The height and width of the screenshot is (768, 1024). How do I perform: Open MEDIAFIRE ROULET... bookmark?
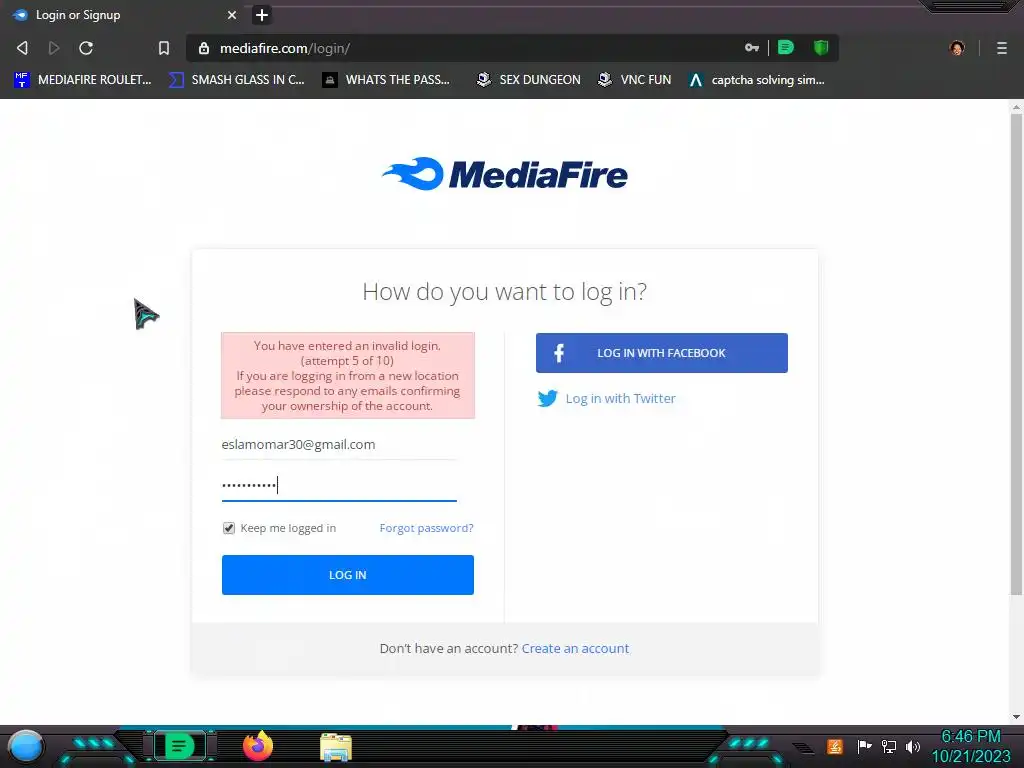pos(83,80)
